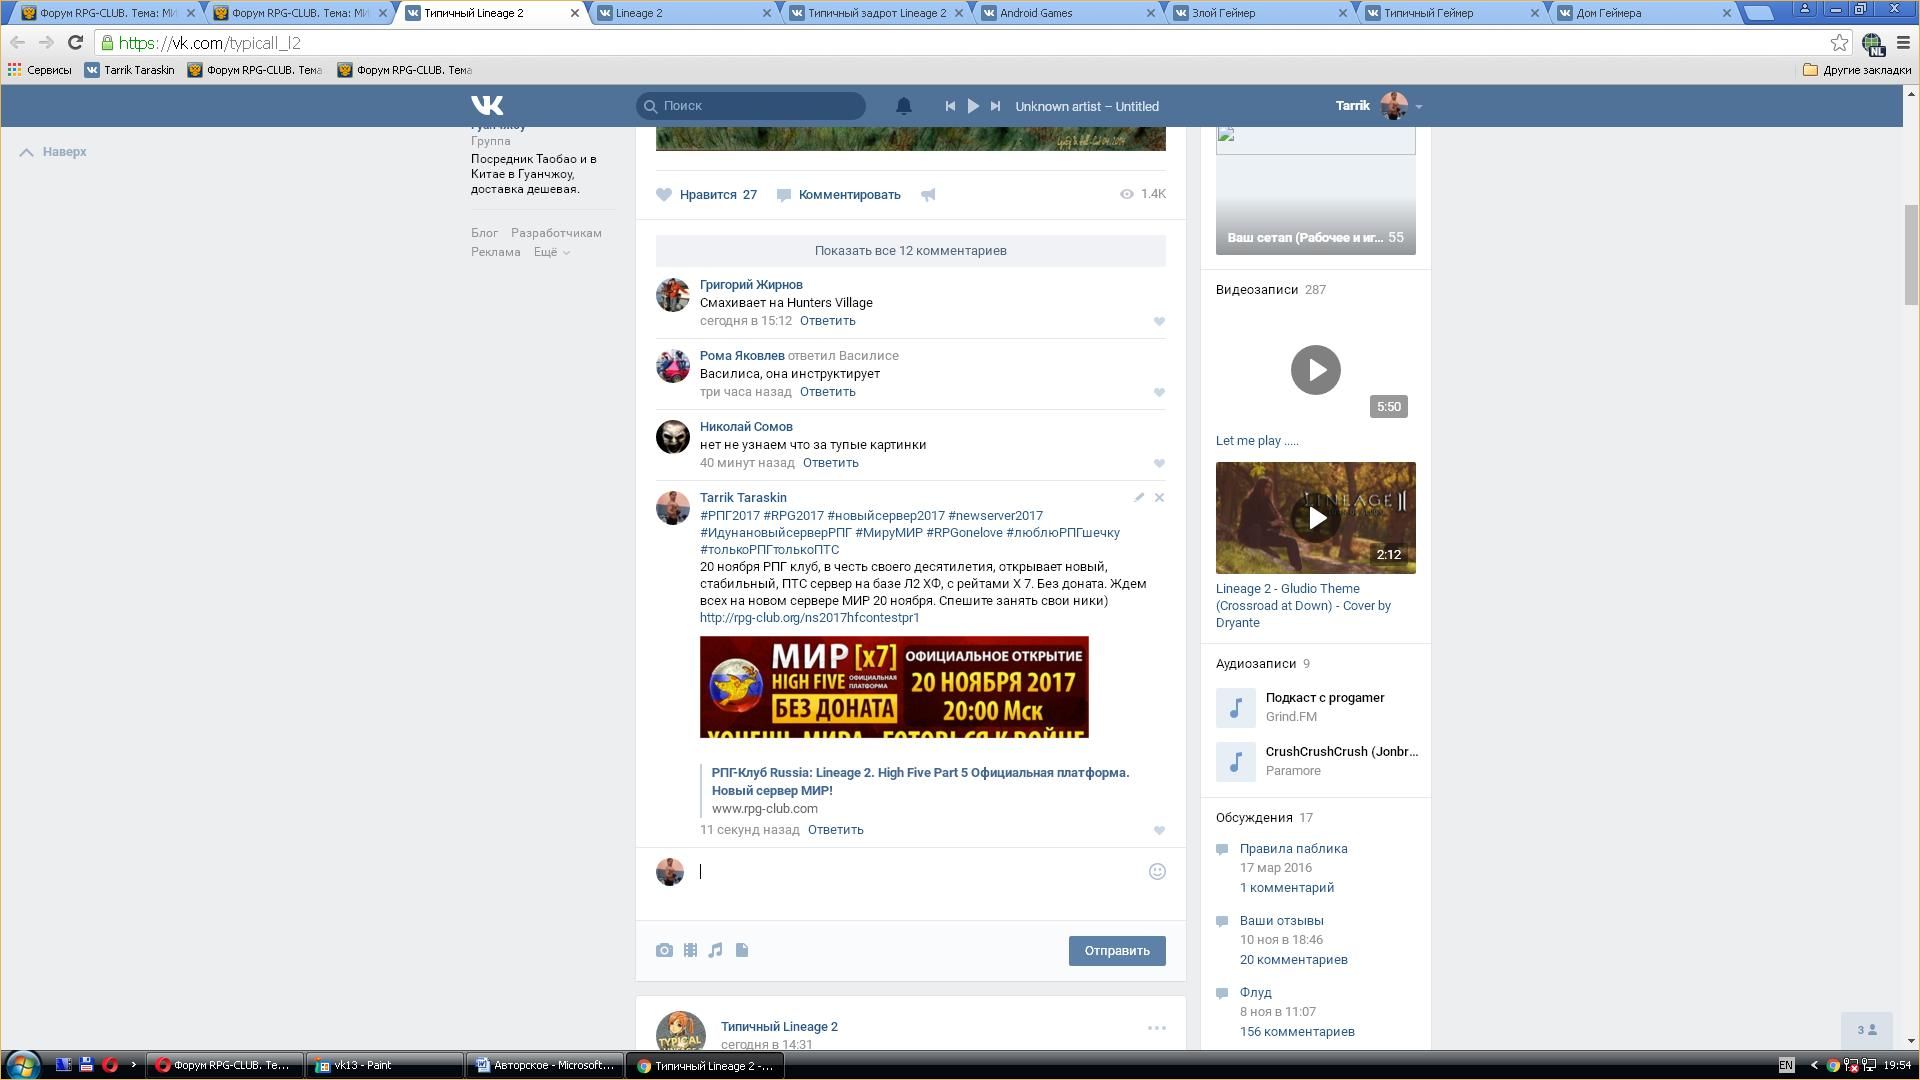Switch to the Android Games browser tab
Screen dimensions: 1920x1080
click(1035, 13)
